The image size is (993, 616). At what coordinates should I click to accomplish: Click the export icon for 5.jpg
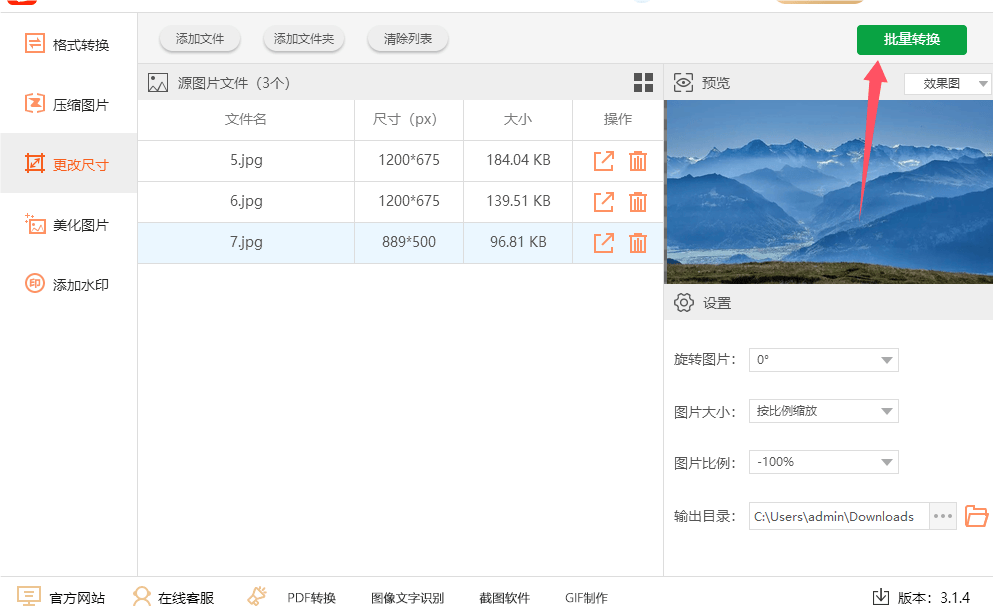point(604,160)
